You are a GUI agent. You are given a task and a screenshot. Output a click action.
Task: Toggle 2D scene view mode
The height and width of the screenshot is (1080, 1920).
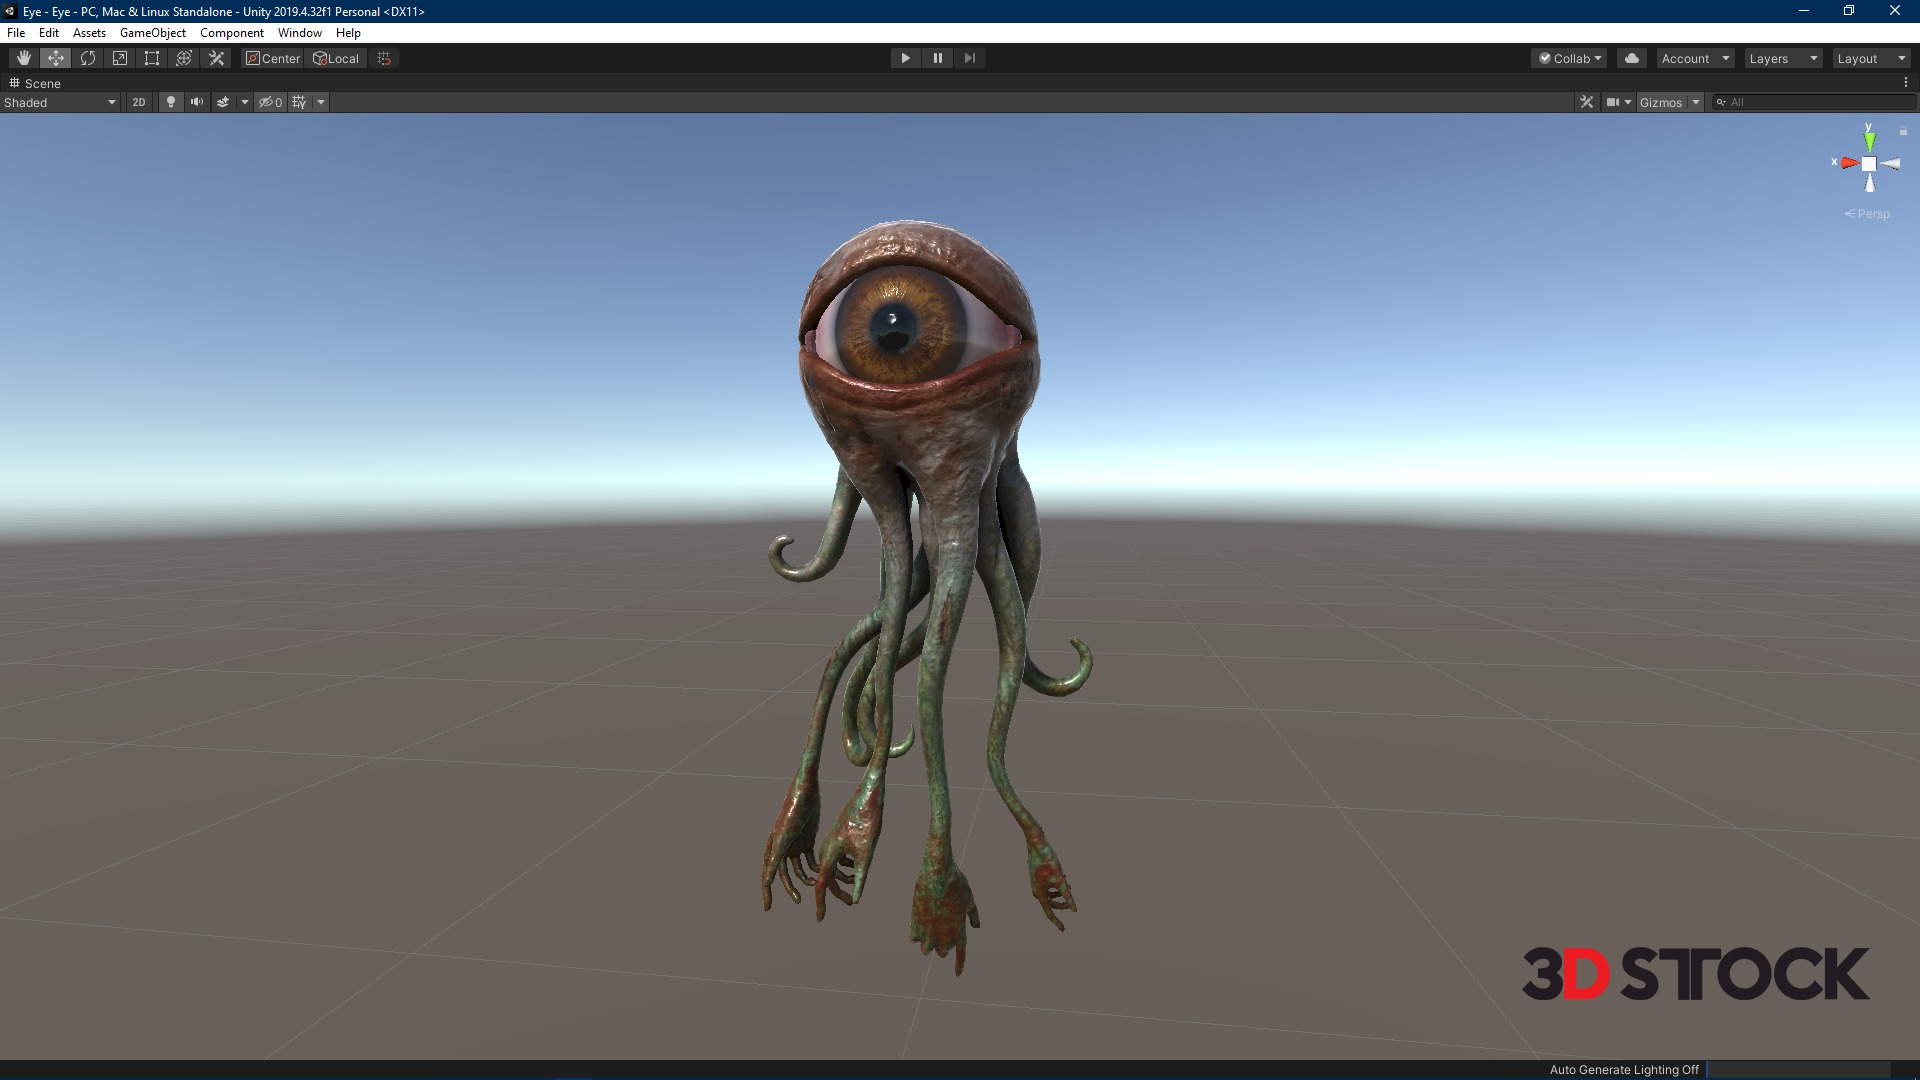coord(139,102)
